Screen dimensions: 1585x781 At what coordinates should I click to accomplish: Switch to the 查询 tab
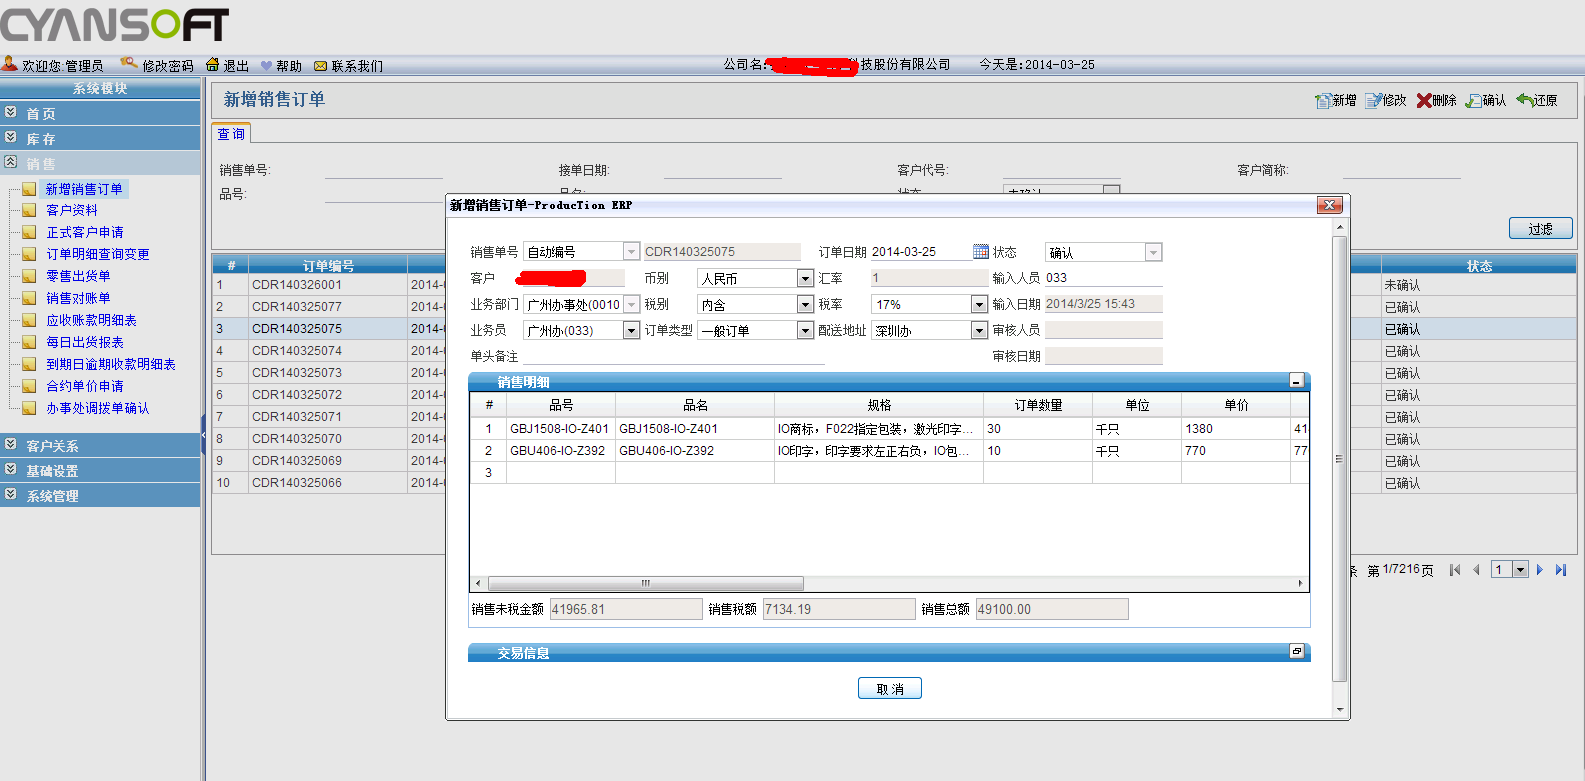click(x=231, y=134)
